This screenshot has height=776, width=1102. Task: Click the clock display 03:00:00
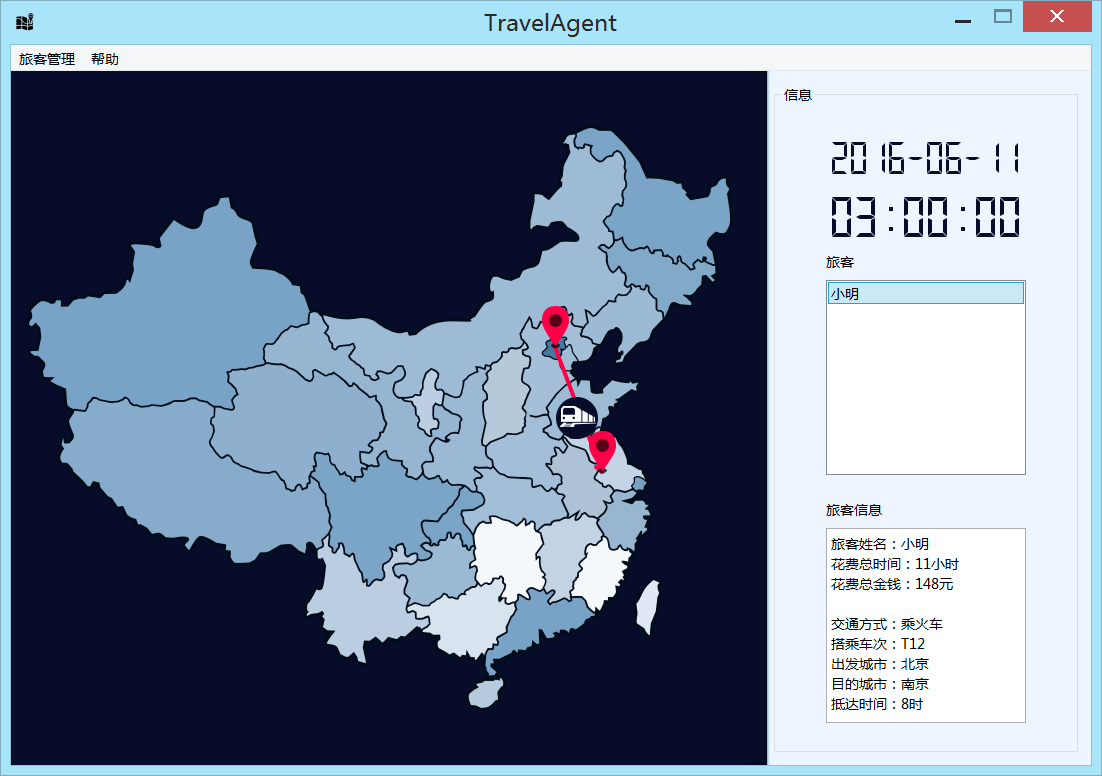coord(925,216)
